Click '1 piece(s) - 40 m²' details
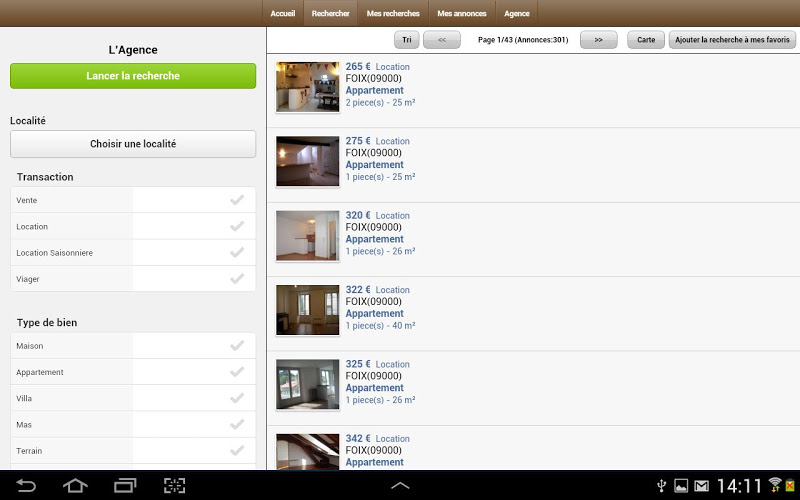 (380, 326)
